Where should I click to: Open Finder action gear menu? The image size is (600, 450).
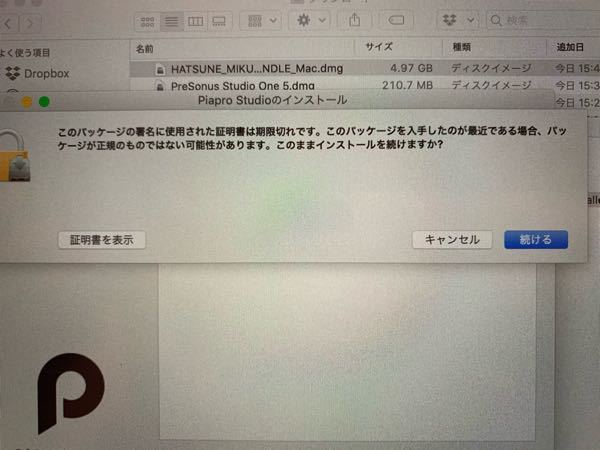tap(311, 20)
